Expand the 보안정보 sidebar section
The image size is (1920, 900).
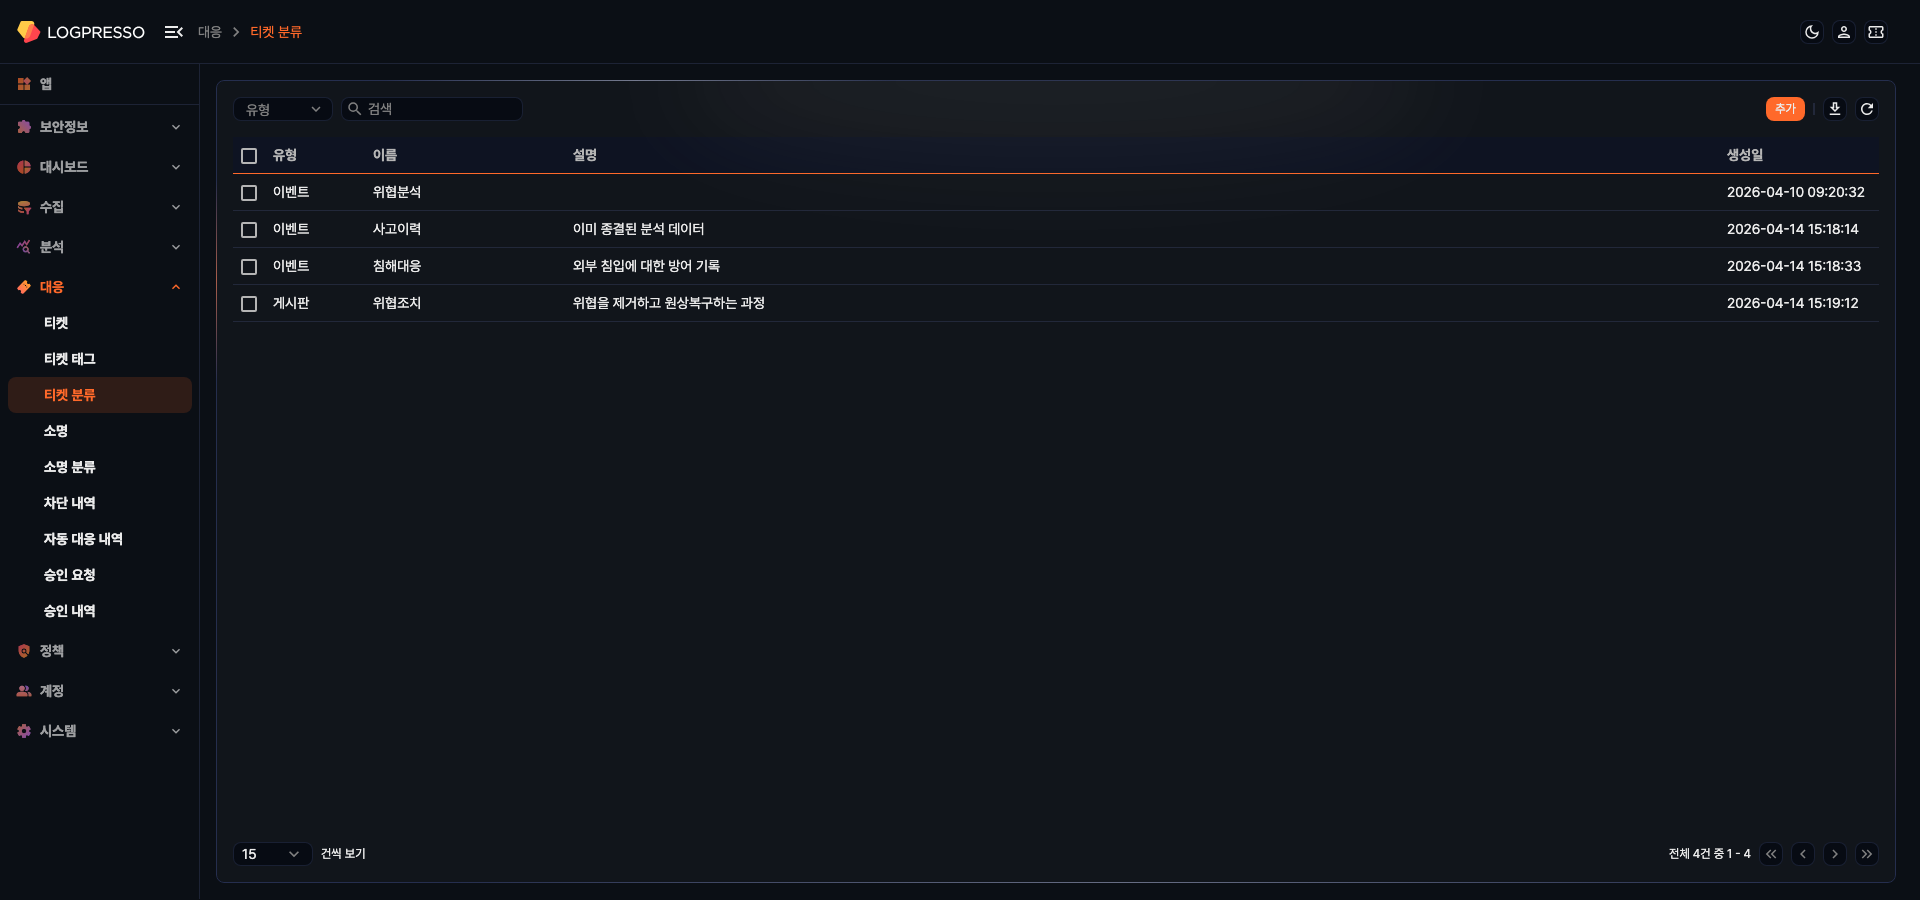tap(98, 127)
